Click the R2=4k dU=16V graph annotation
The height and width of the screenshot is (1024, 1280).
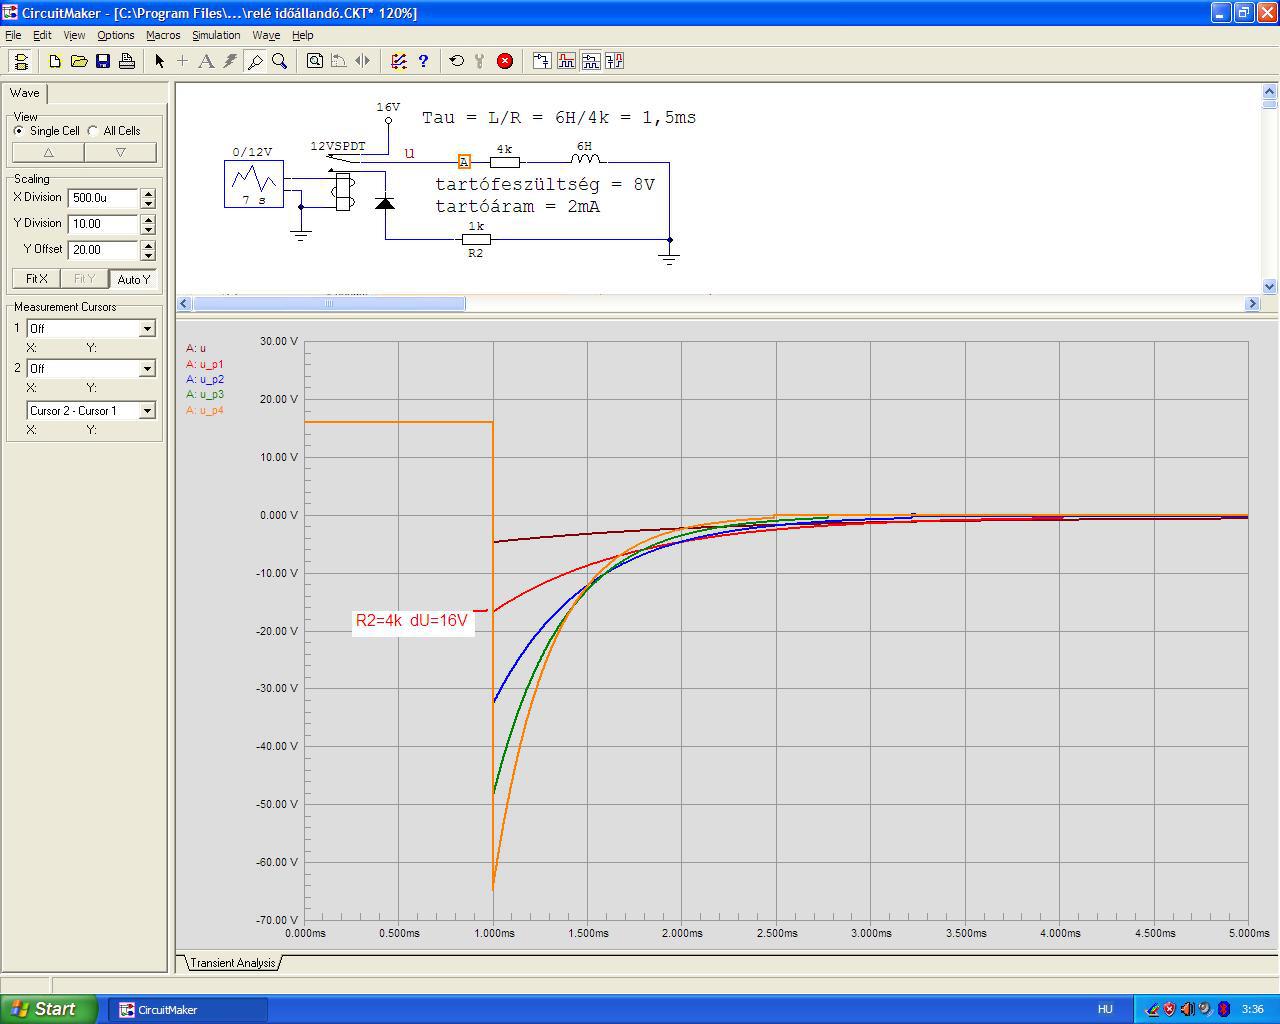(412, 621)
